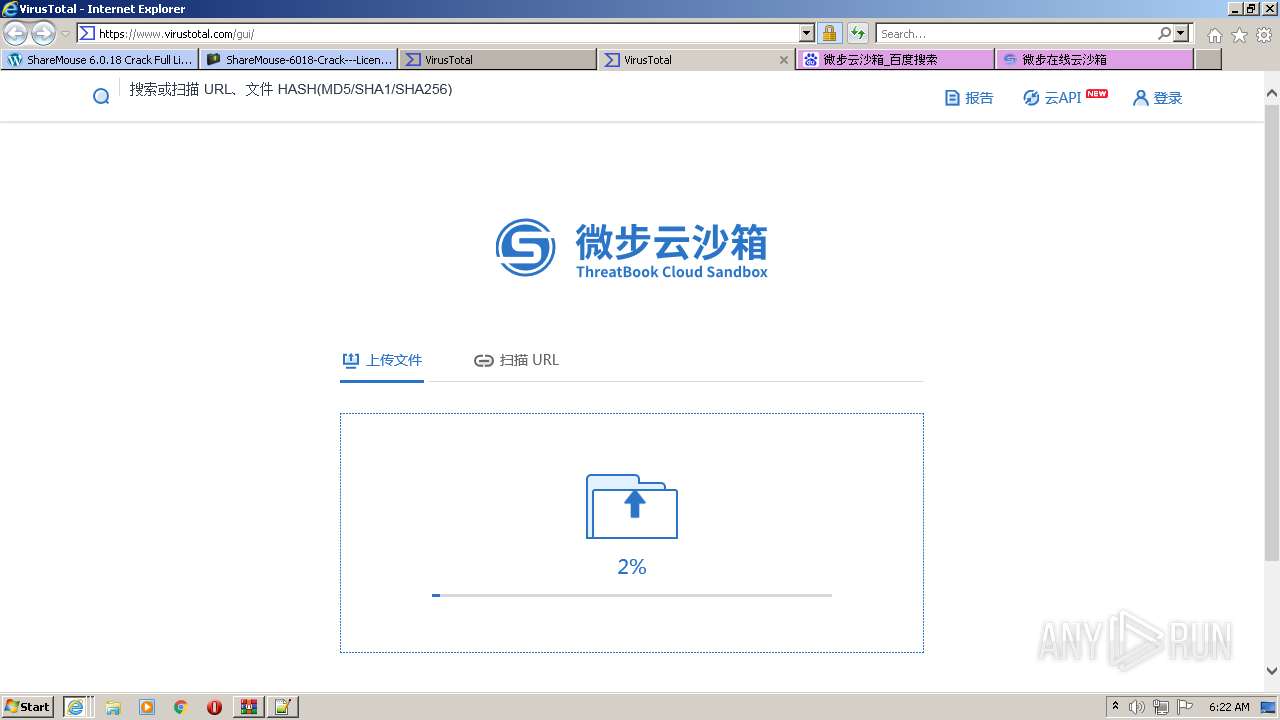Click the volume speaker tray icon

[1137, 707]
